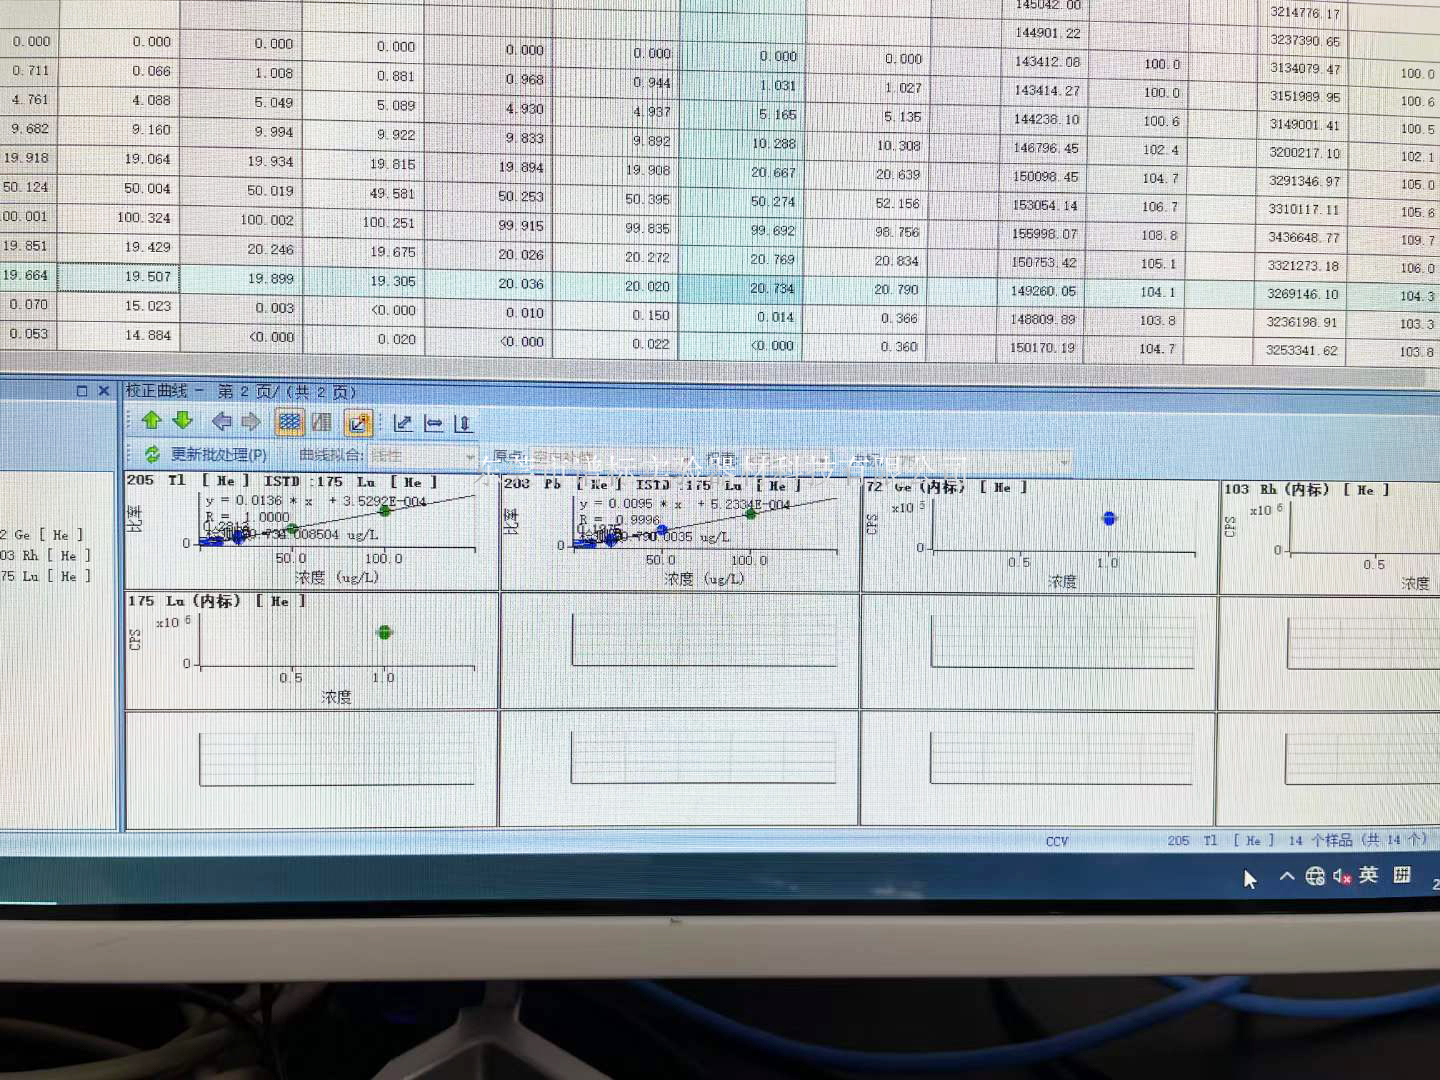1440x1080 pixels.
Task: Toggle the single column chart view button
Action: pos(321,422)
